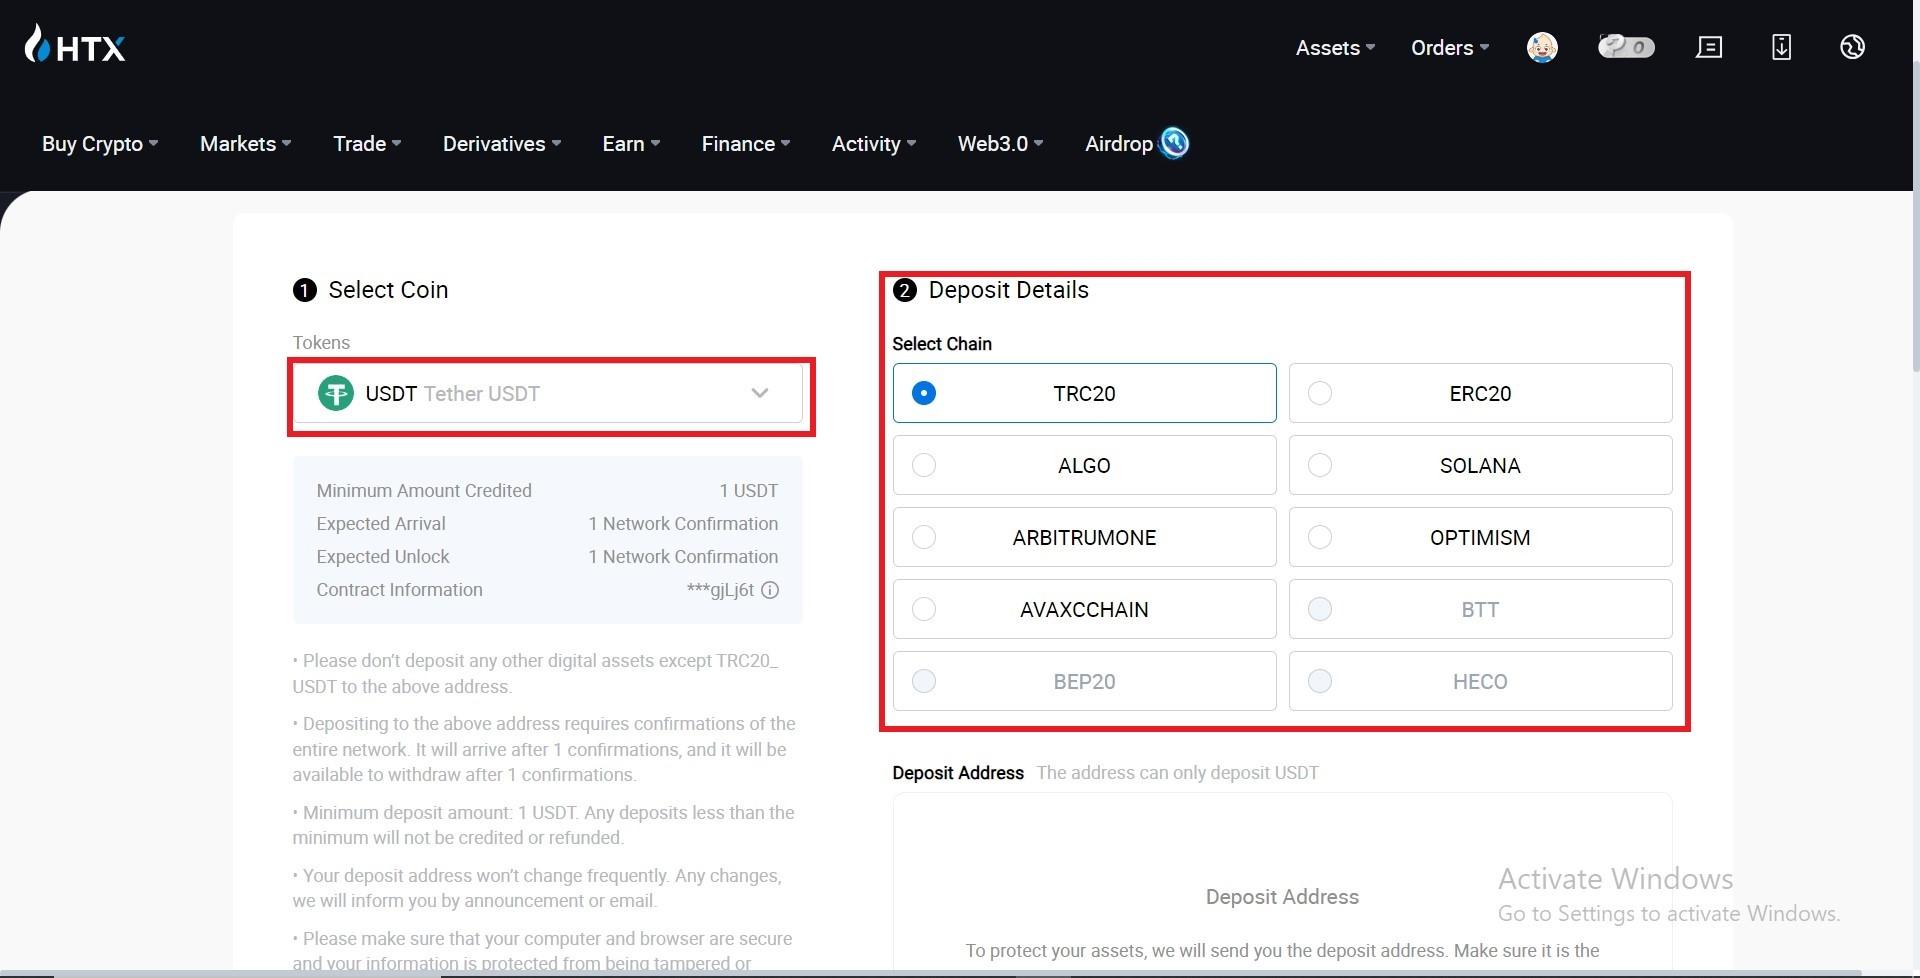
Task: Click the Deposit Address label
Action: click(958, 773)
